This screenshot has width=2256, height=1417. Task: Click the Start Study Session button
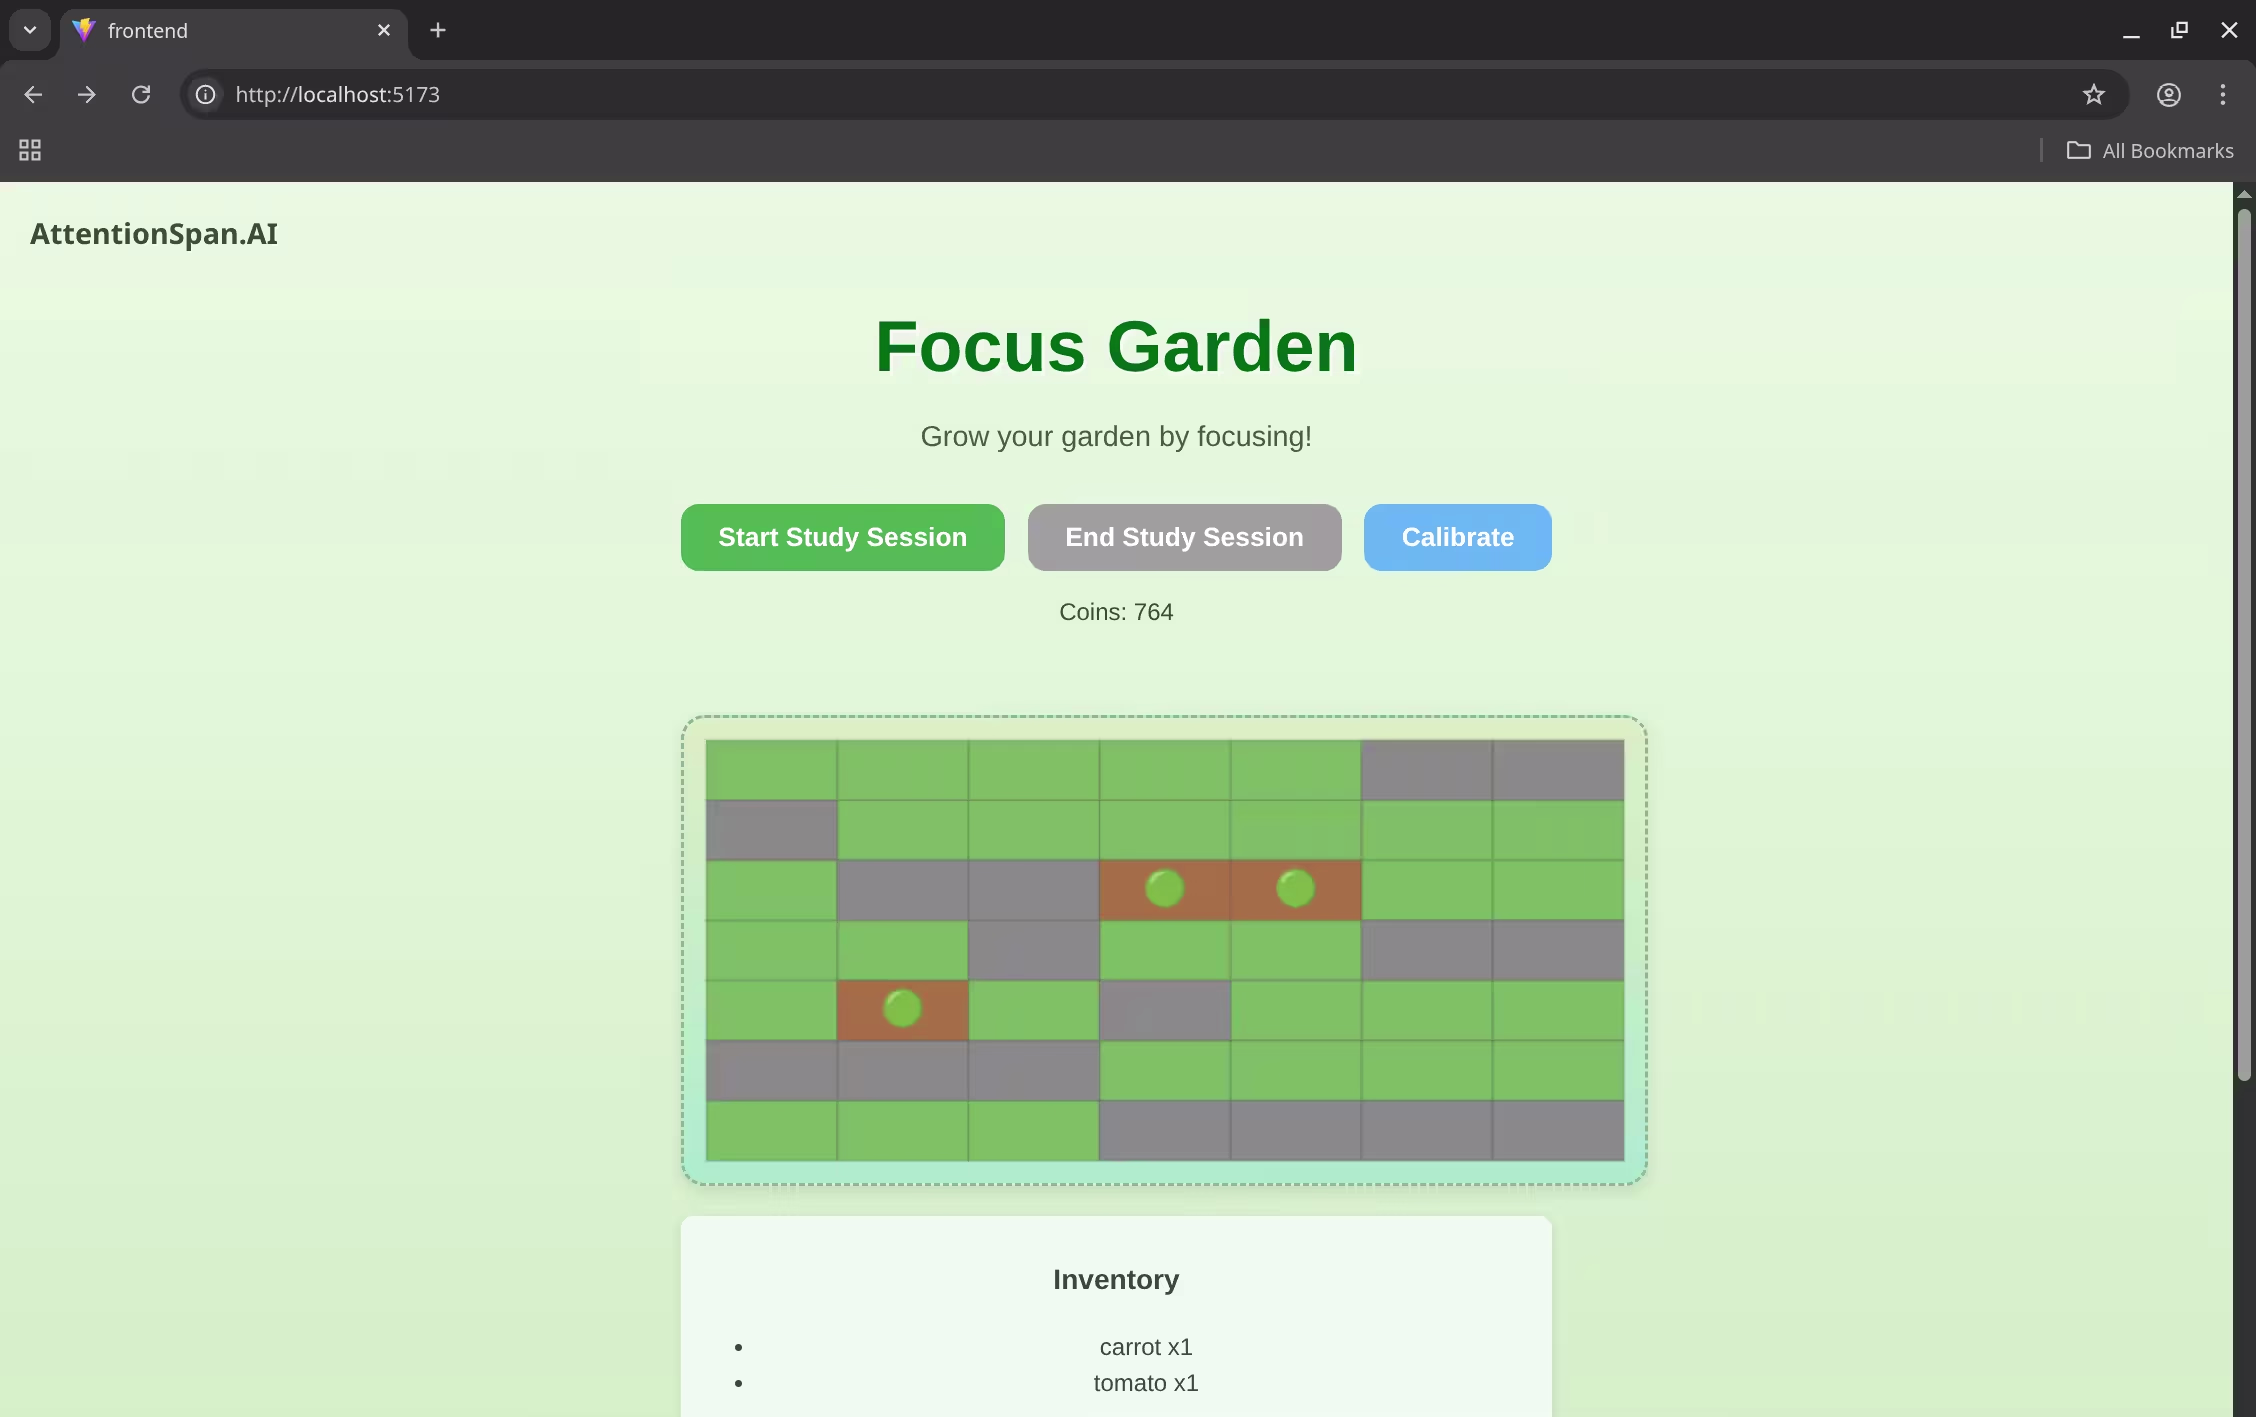click(841, 537)
